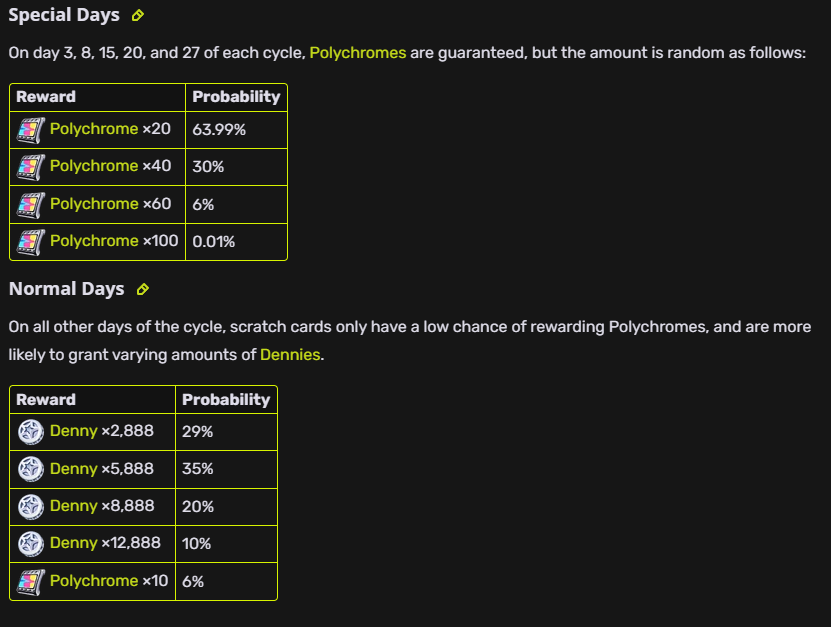Click the edit pencil beside Normal Days
831x627 pixels.
143,289
